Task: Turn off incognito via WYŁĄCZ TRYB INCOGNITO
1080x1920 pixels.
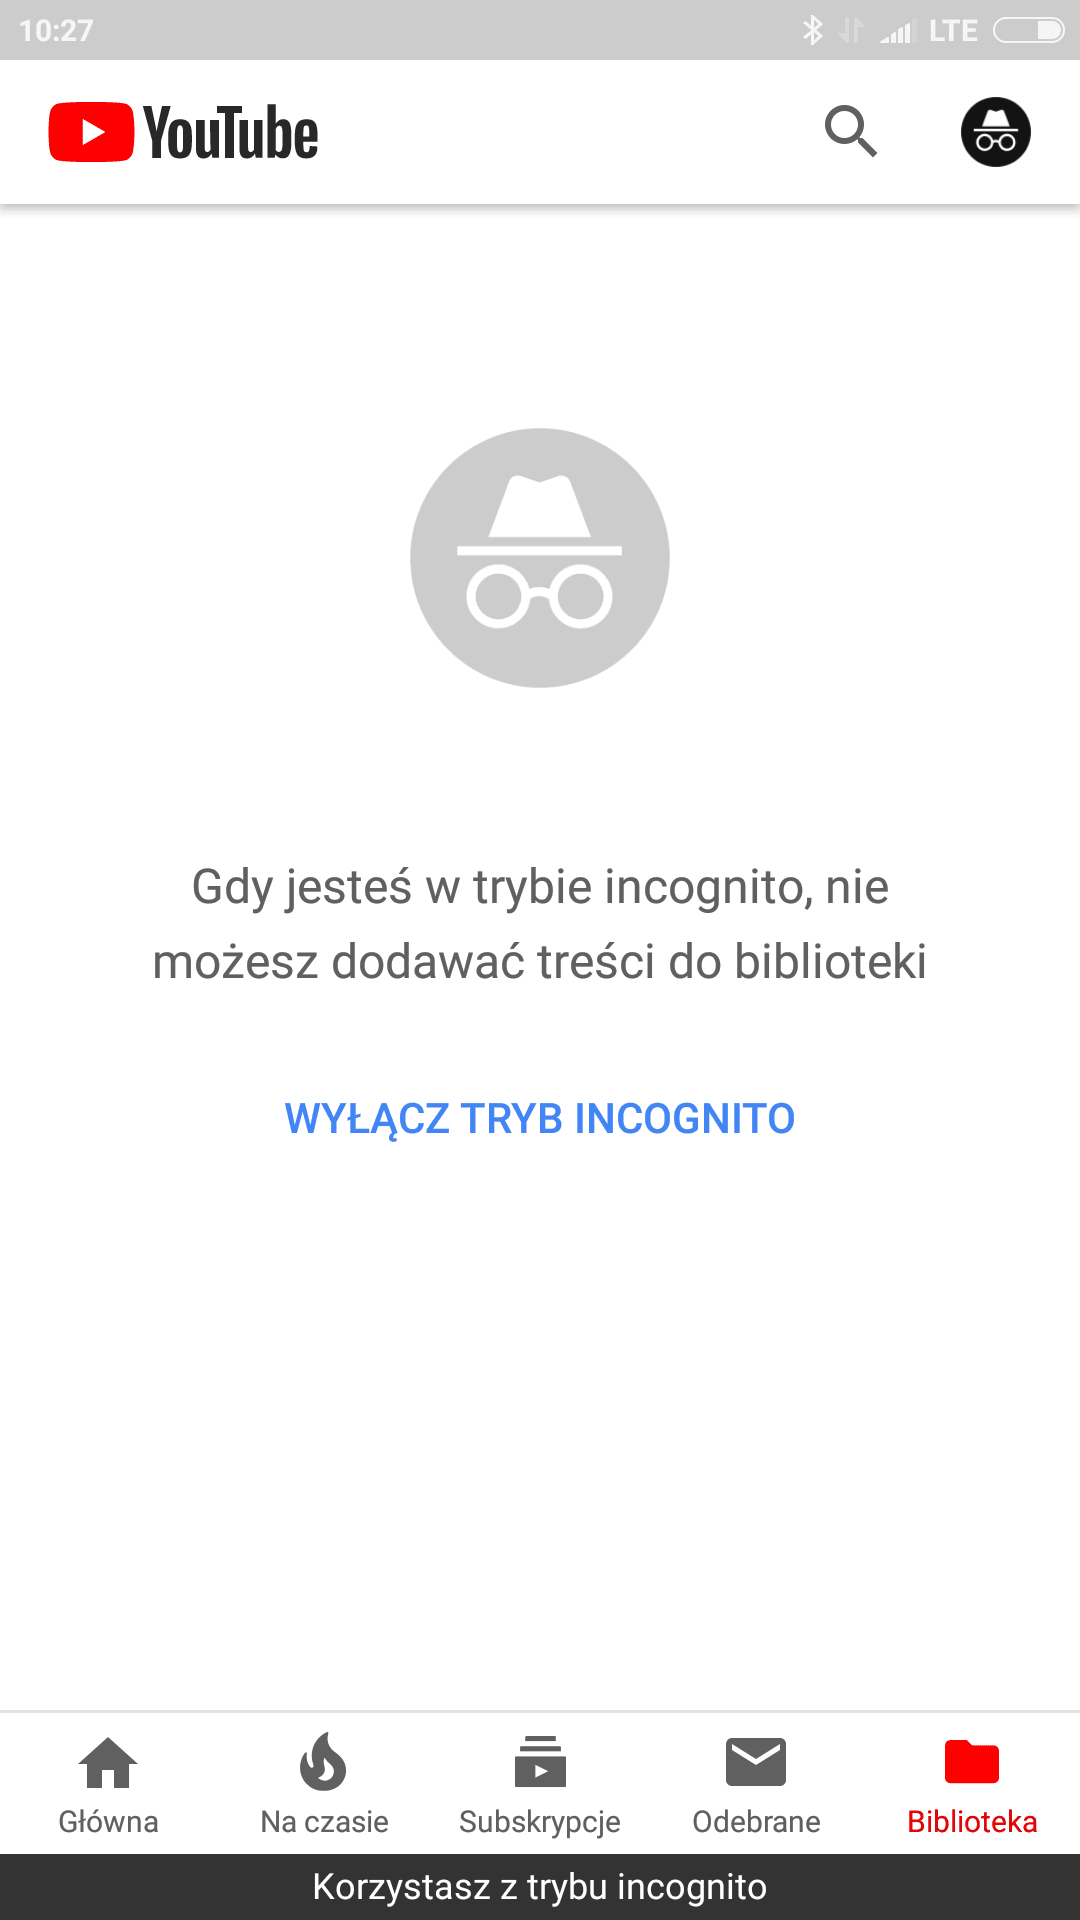Action: (x=540, y=1119)
